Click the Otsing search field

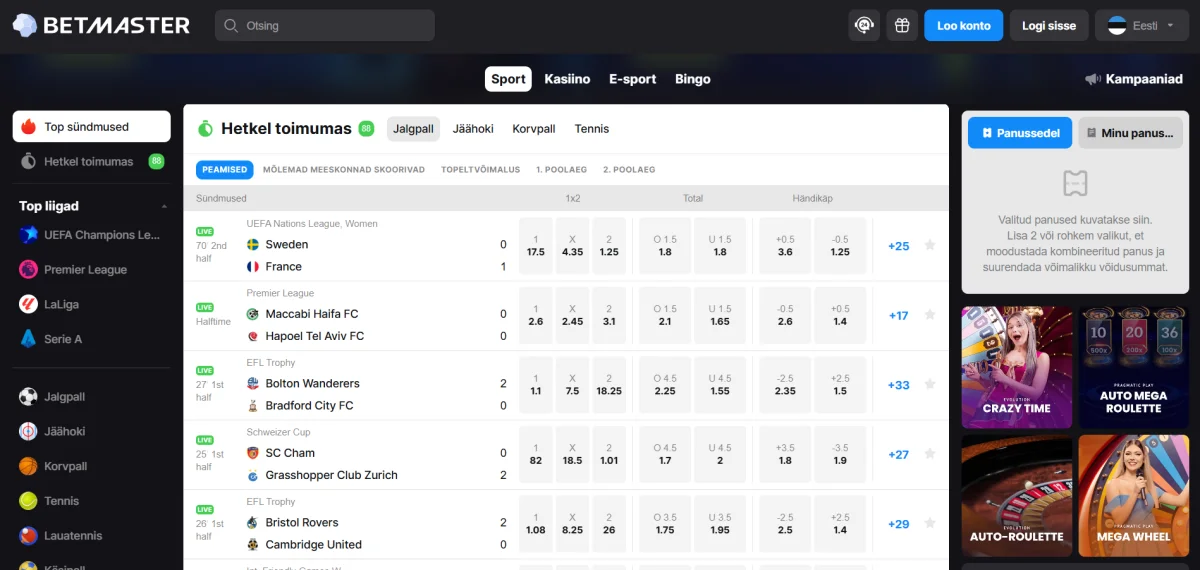[x=325, y=25]
